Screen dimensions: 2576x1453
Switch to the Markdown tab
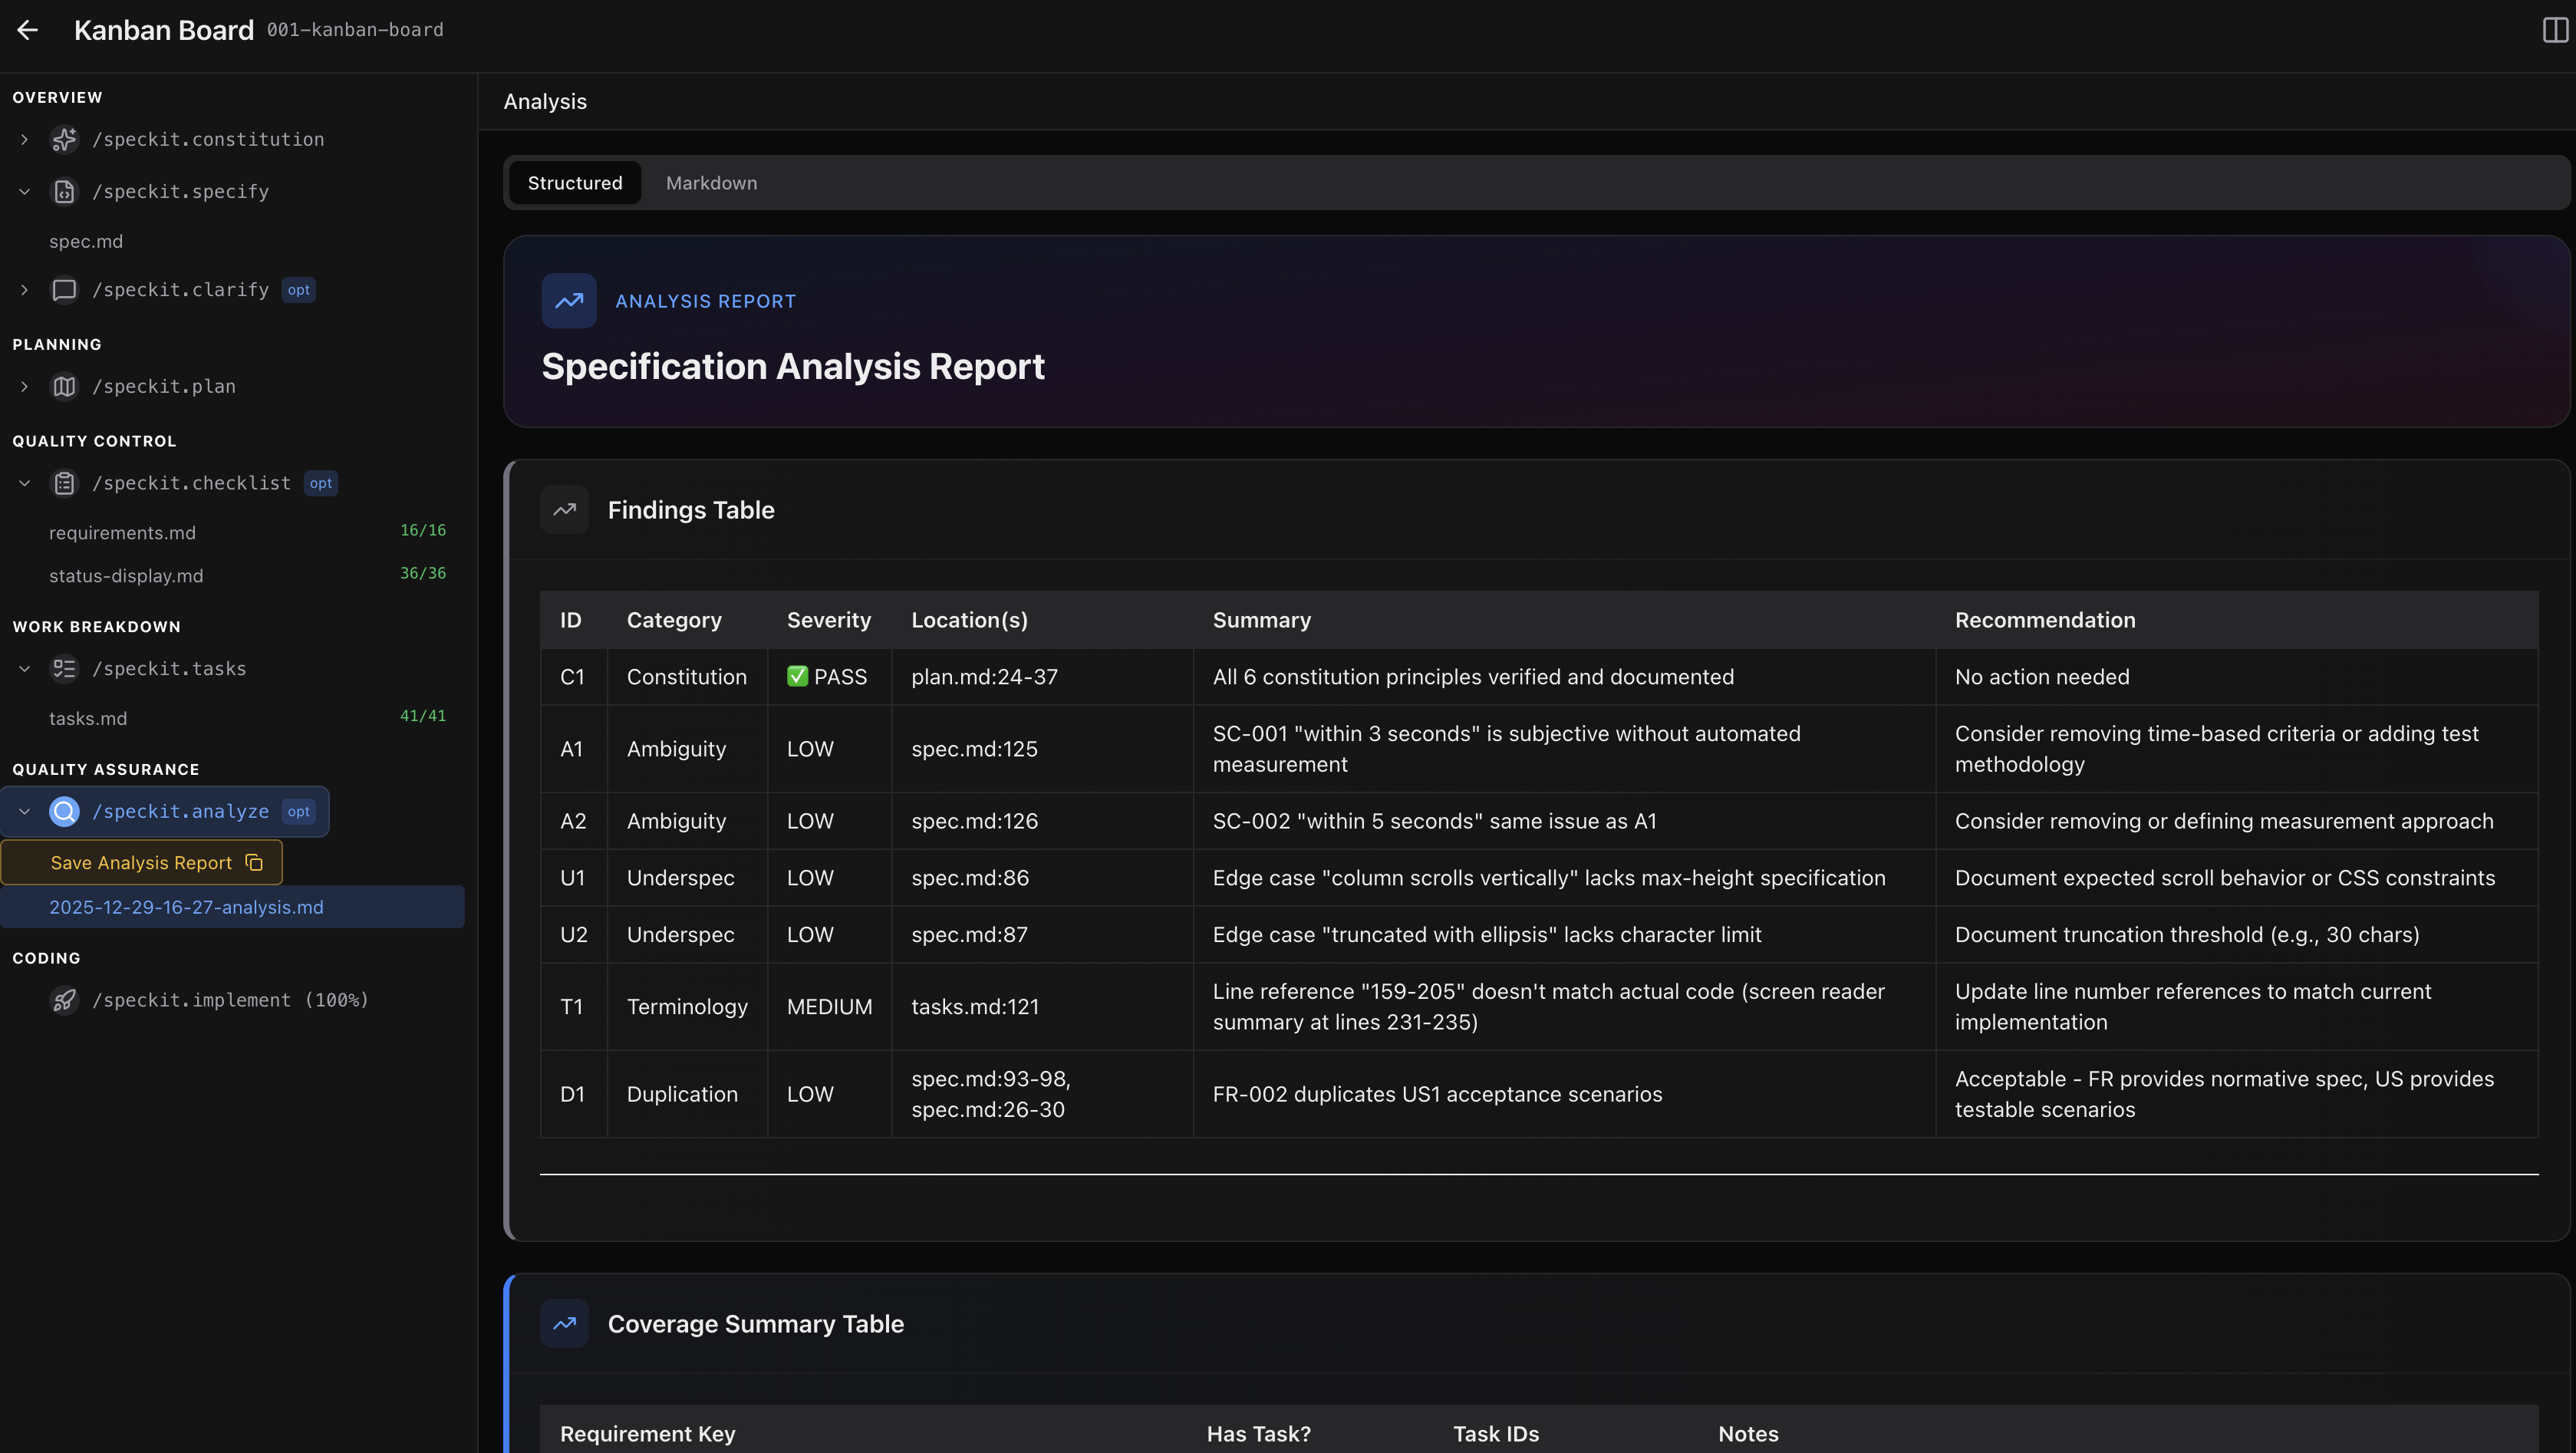(x=711, y=182)
